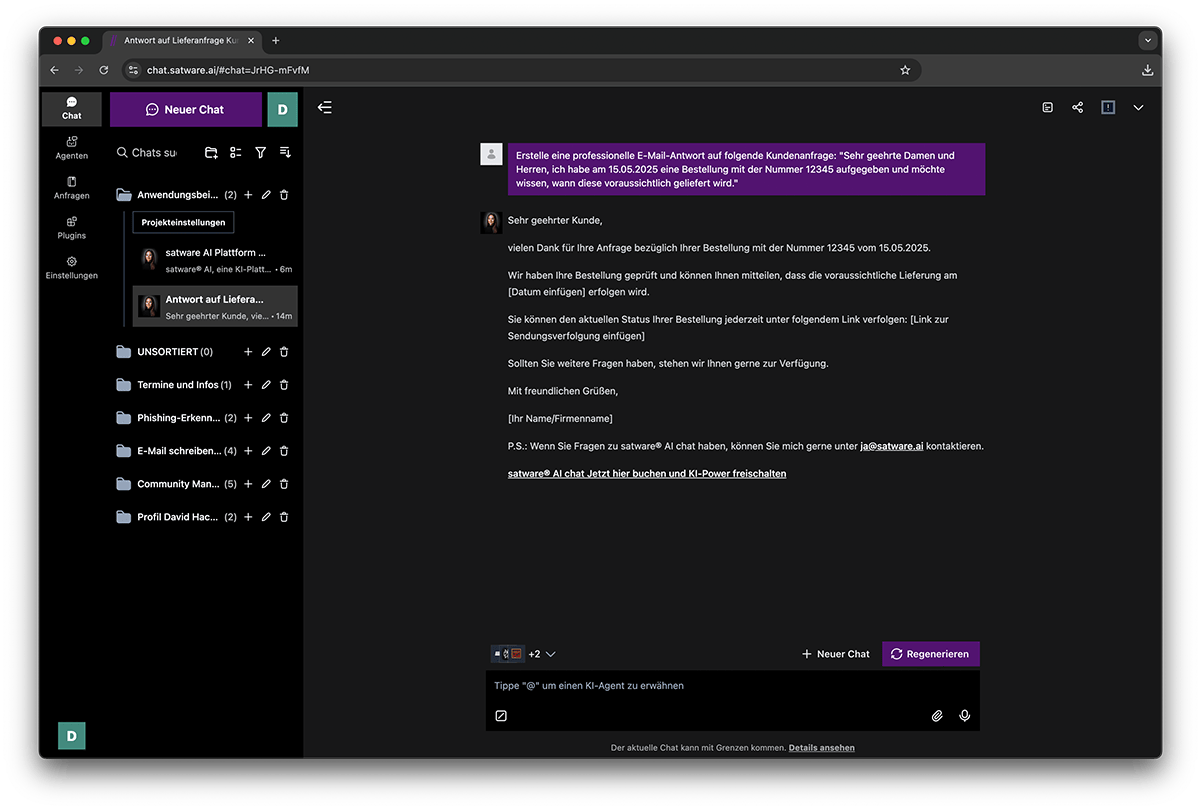Switch to the Chat section
This screenshot has width=1200, height=808.
pyautogui.click(x=72, y=108)
